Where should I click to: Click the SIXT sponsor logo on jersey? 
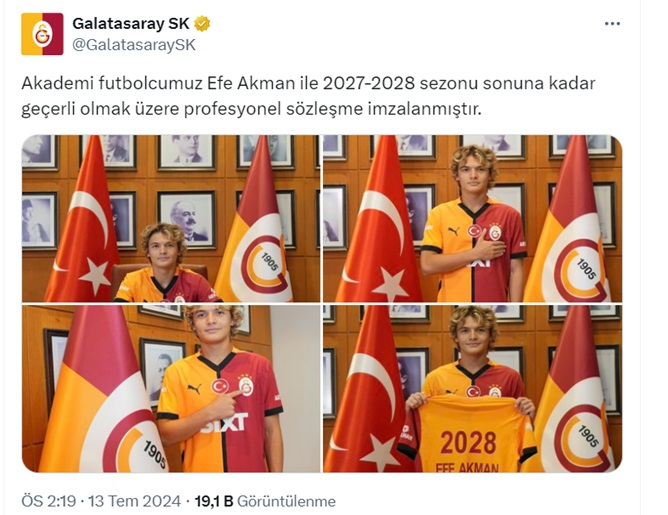[225, 423]
